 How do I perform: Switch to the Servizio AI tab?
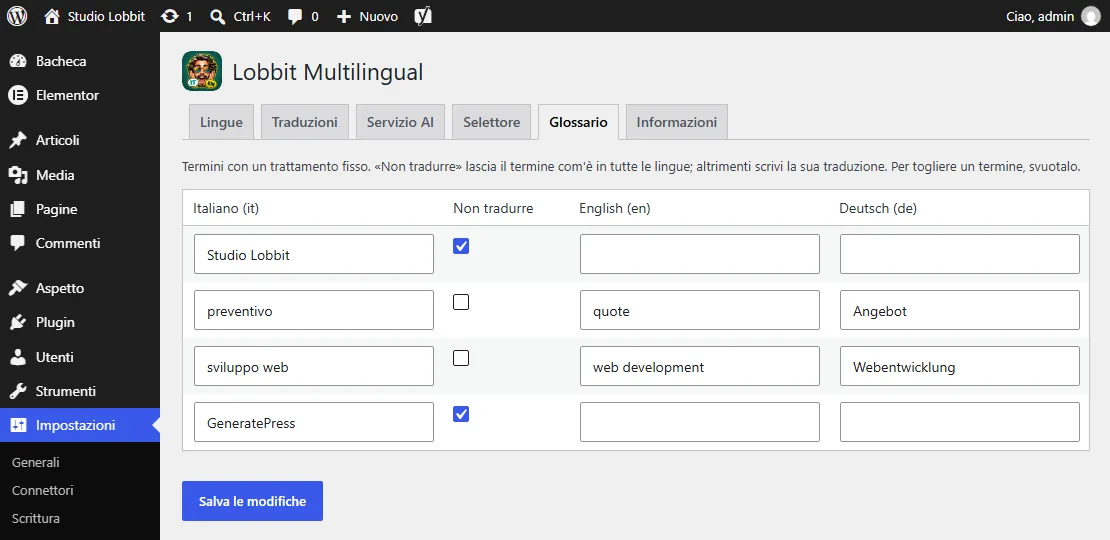point(400,122)
